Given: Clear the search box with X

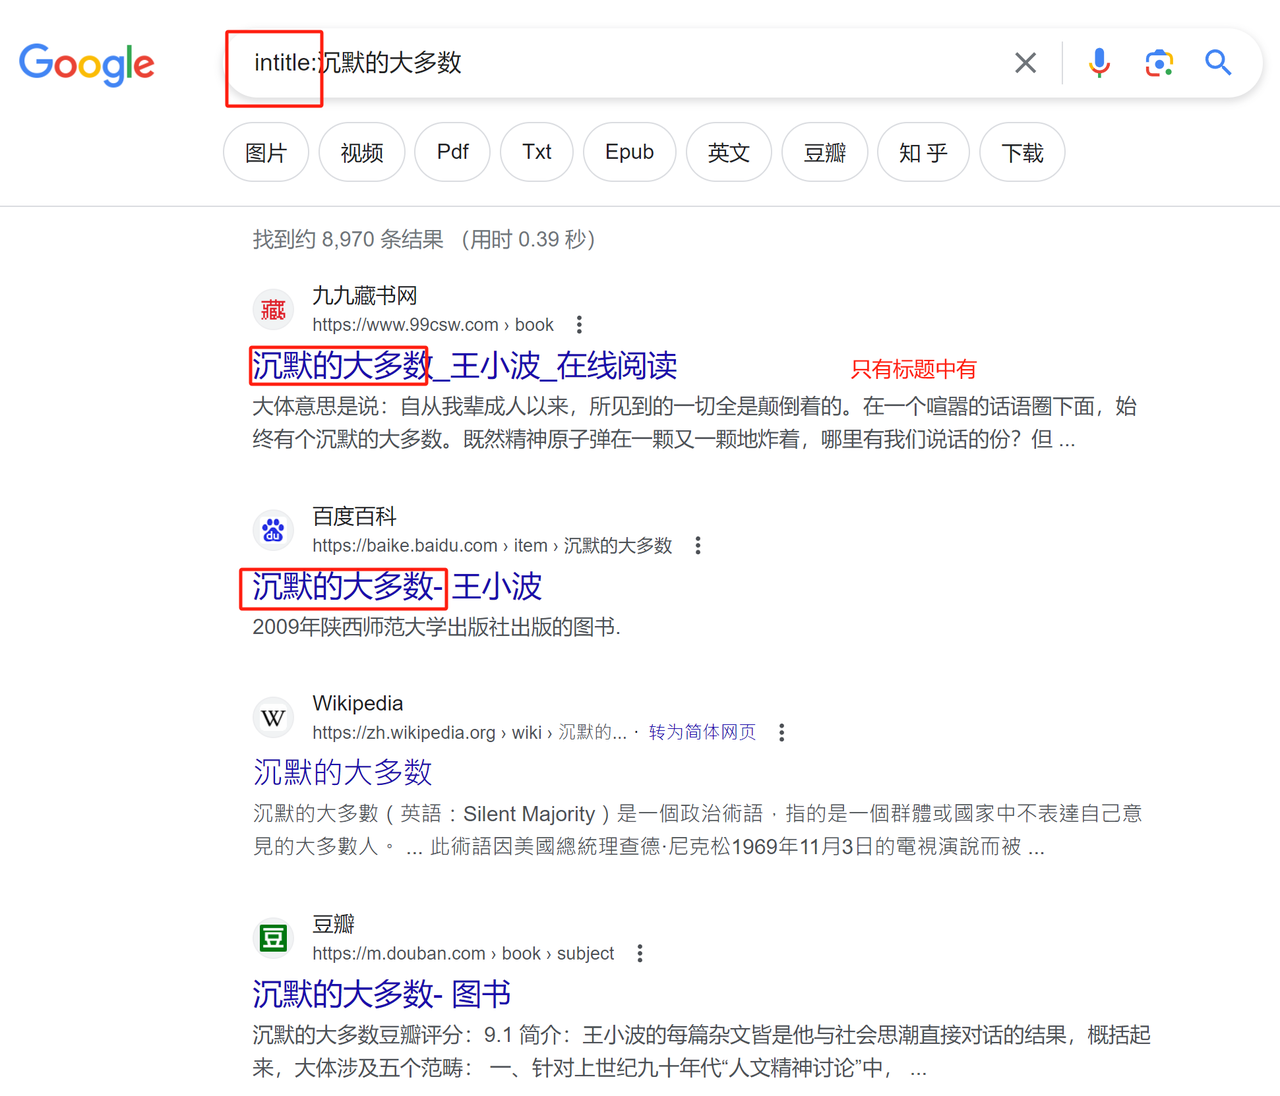Looking at the screenshot, I should 1025,63.
